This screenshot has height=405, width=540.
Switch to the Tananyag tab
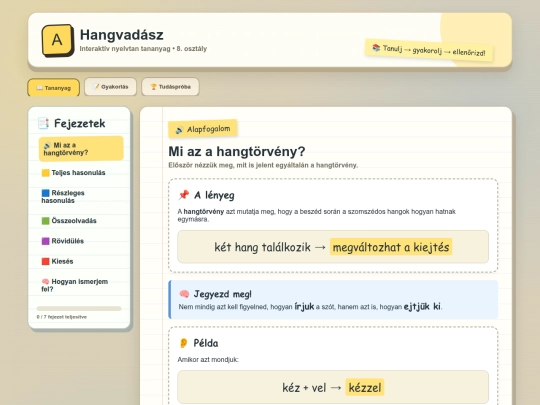[x=53, y=88]
